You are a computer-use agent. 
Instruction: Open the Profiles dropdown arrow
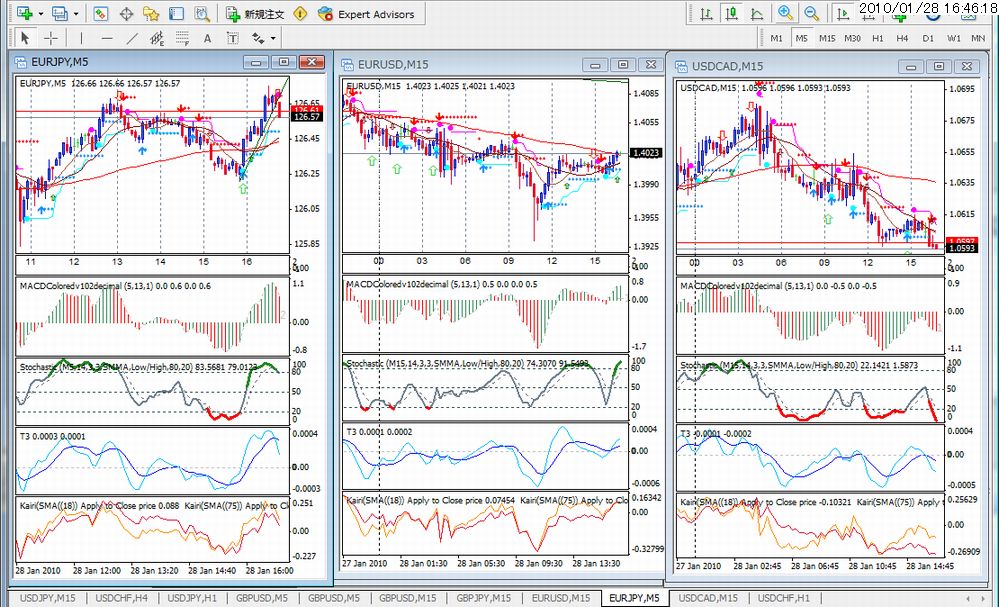[x=76, y=13]
